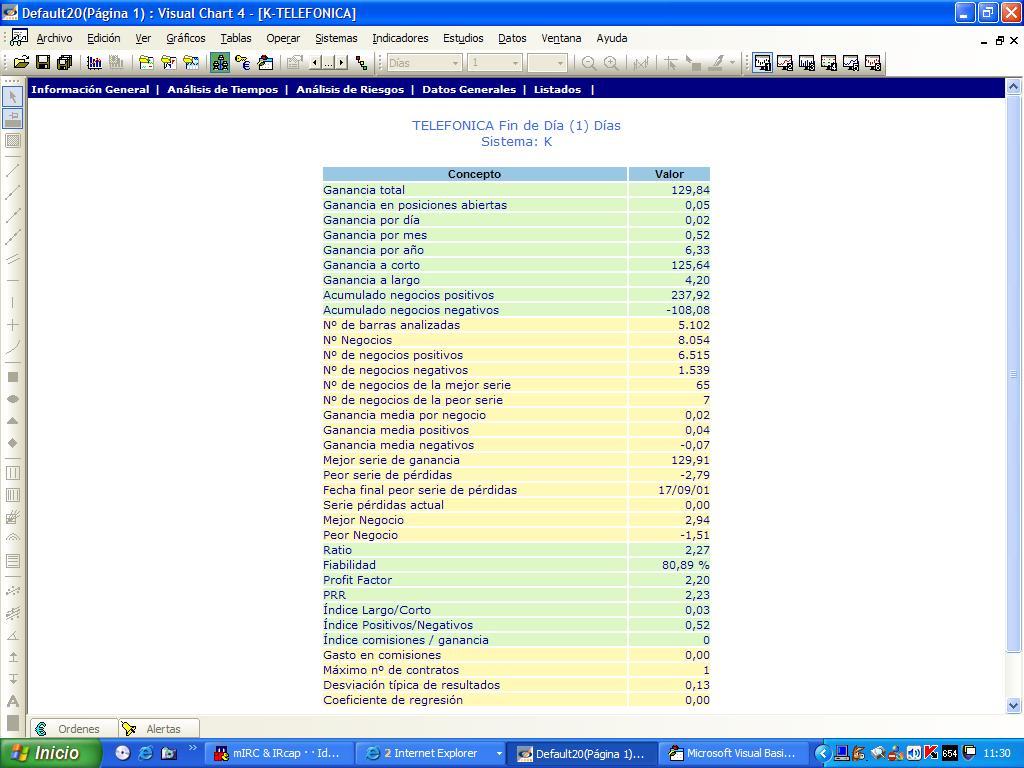1024x768 pixels.
Task: Click the Concepto column header
Action: click(475, 174)
